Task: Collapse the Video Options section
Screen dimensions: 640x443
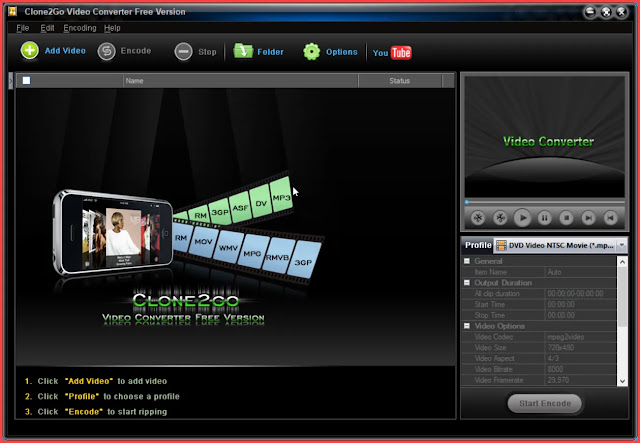Action: [467, 326]
